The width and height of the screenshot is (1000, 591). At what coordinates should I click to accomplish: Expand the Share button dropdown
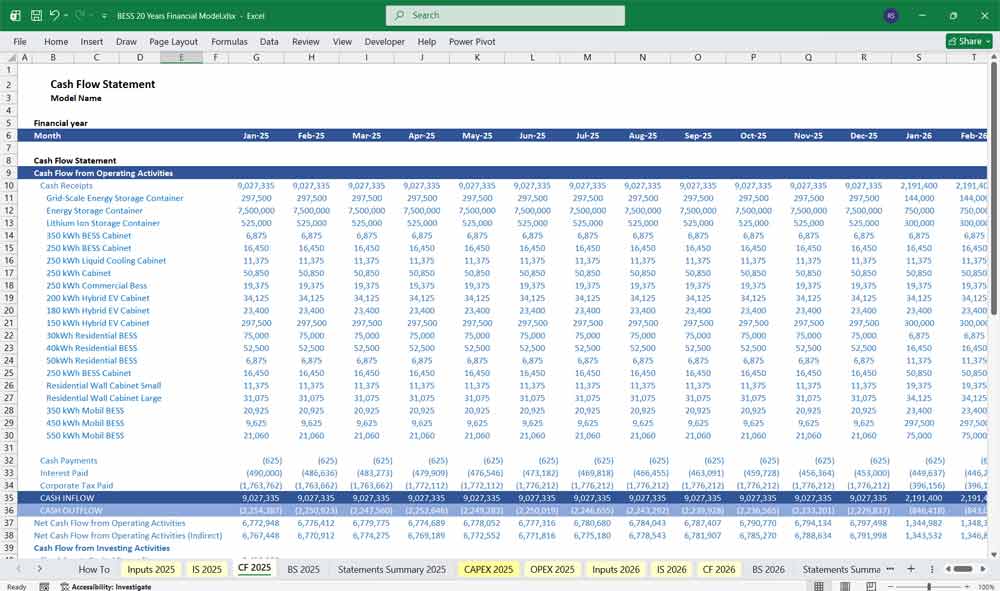point(987,41)
